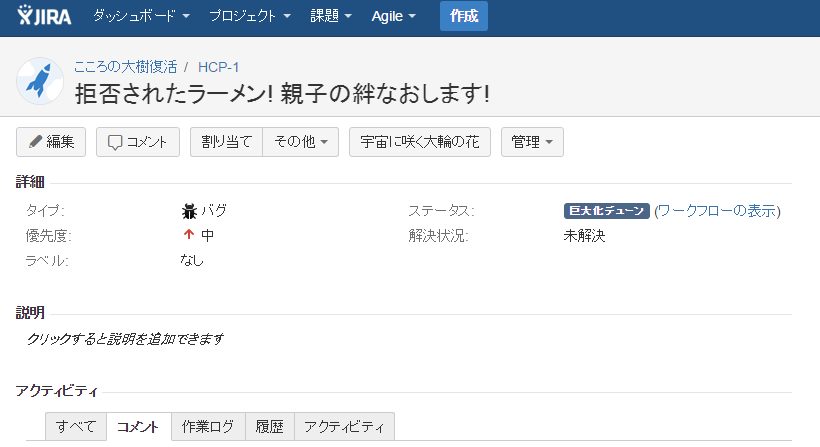Click the 巨大化チューン status badge
820x447 pixels.
point(607,211)
